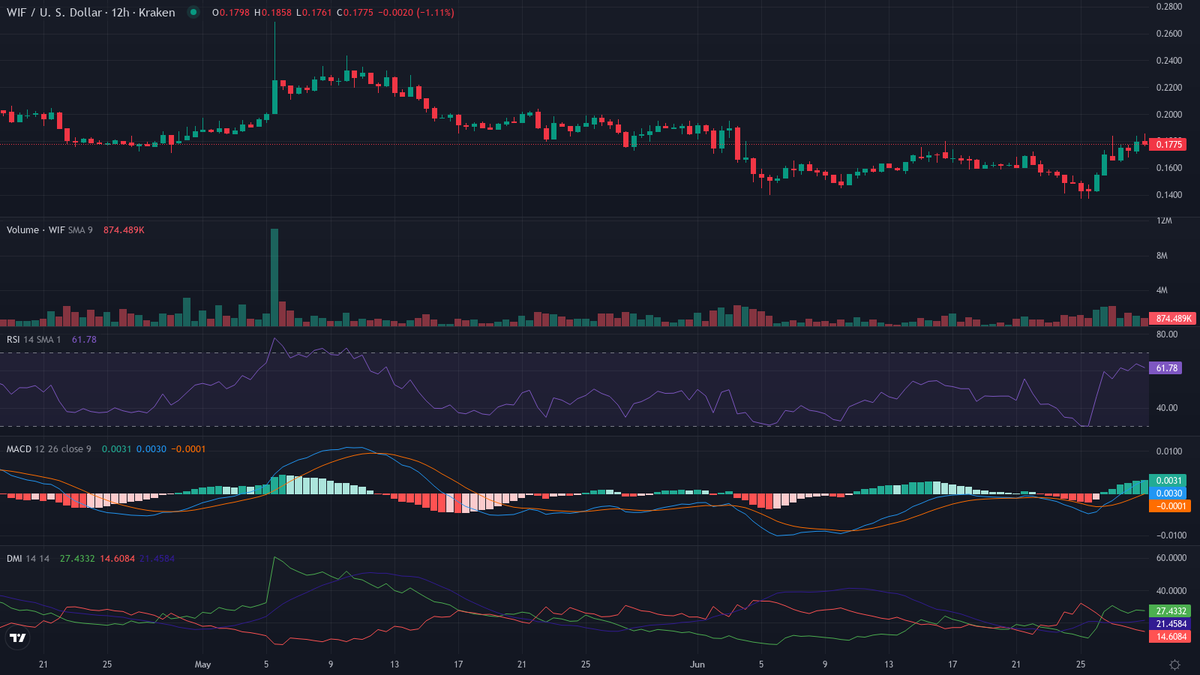The height and width of the screenshot is (675, 1200).
Task: Open chart settings gear icon
Action: pos(1174,664)
